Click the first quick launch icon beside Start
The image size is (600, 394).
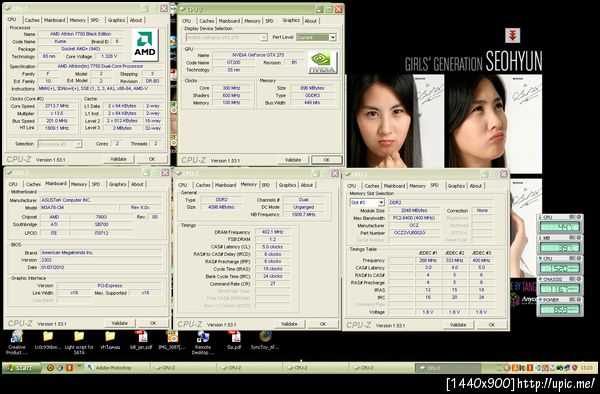(x=50, y=368)
